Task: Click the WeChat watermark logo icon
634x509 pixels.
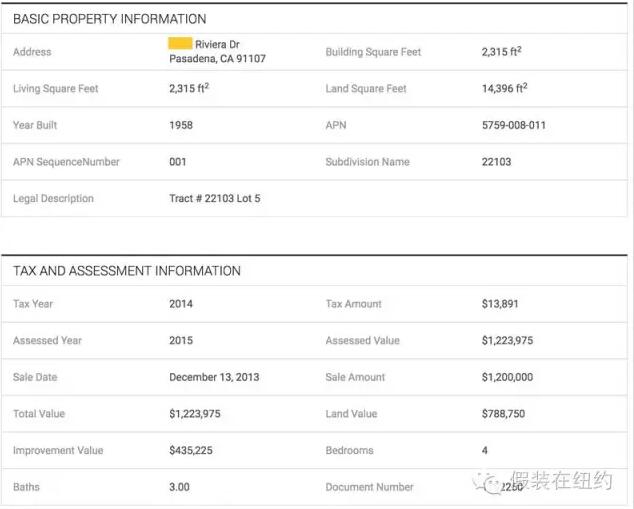Action: [488, 483]
